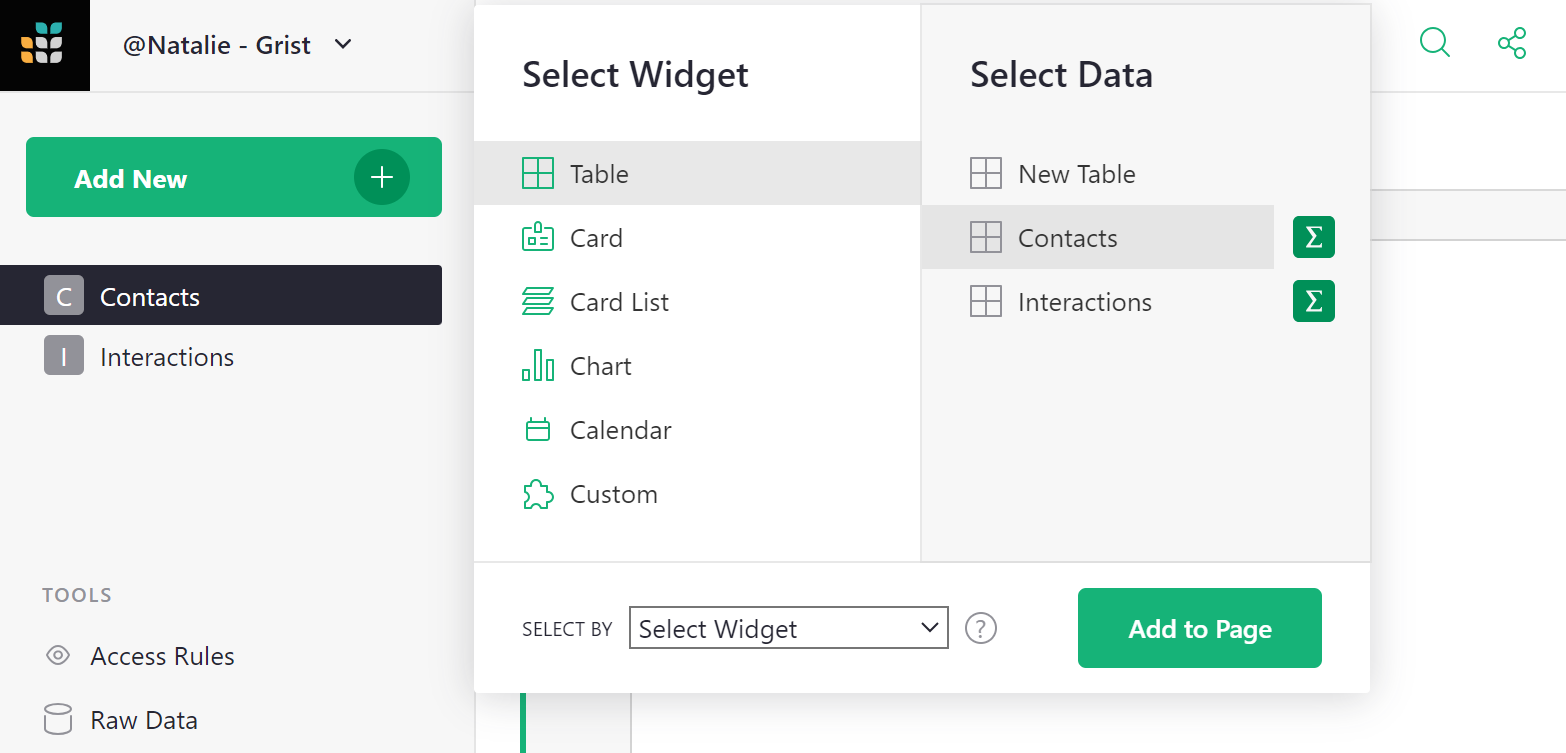This screenshot has height=753, width=1566.
Task: Select the Calendar widget
Action: coord(620,429)
